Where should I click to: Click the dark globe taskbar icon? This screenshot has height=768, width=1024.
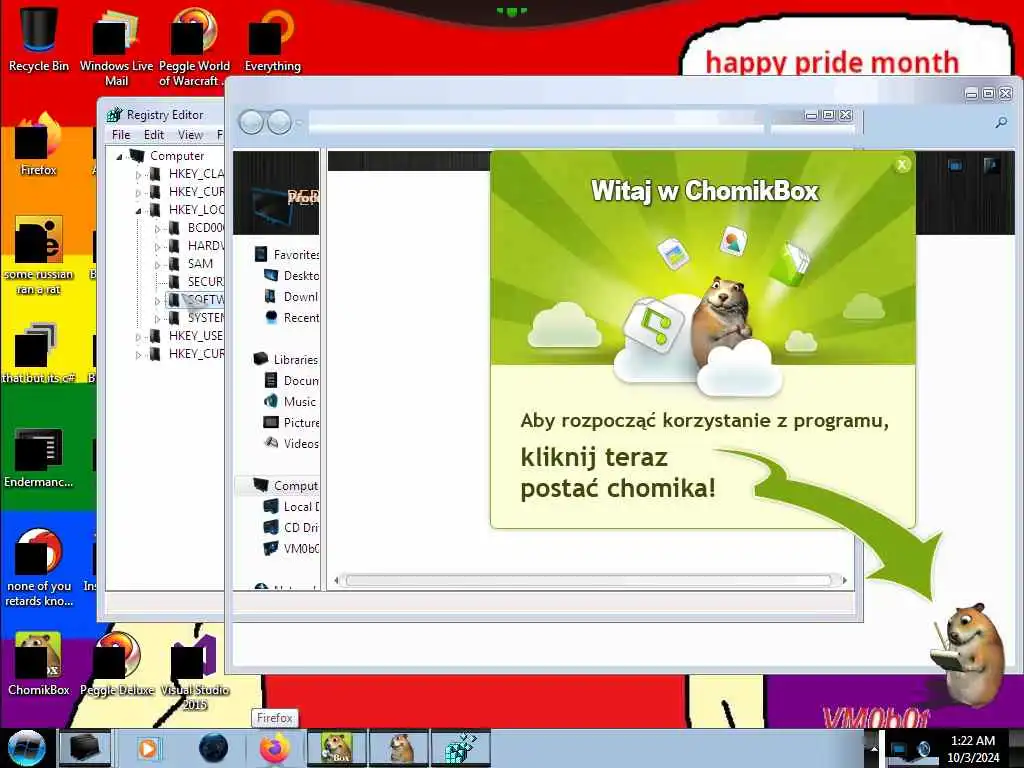coord(213,748)
